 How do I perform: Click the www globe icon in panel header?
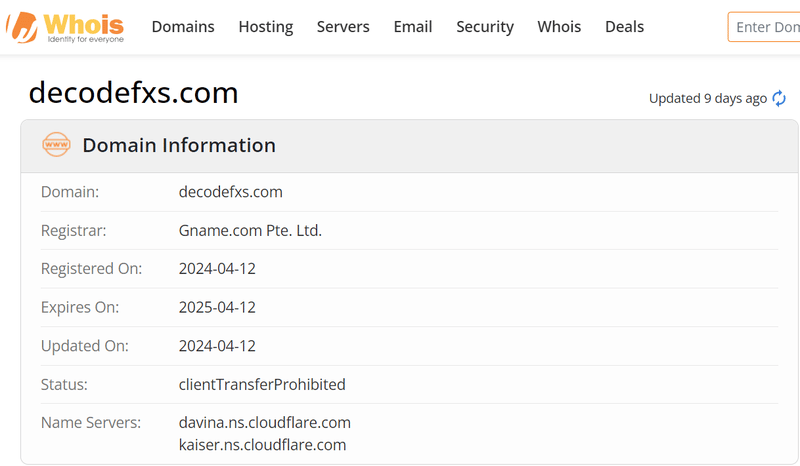pyautogui.click(x=57, y=145)
